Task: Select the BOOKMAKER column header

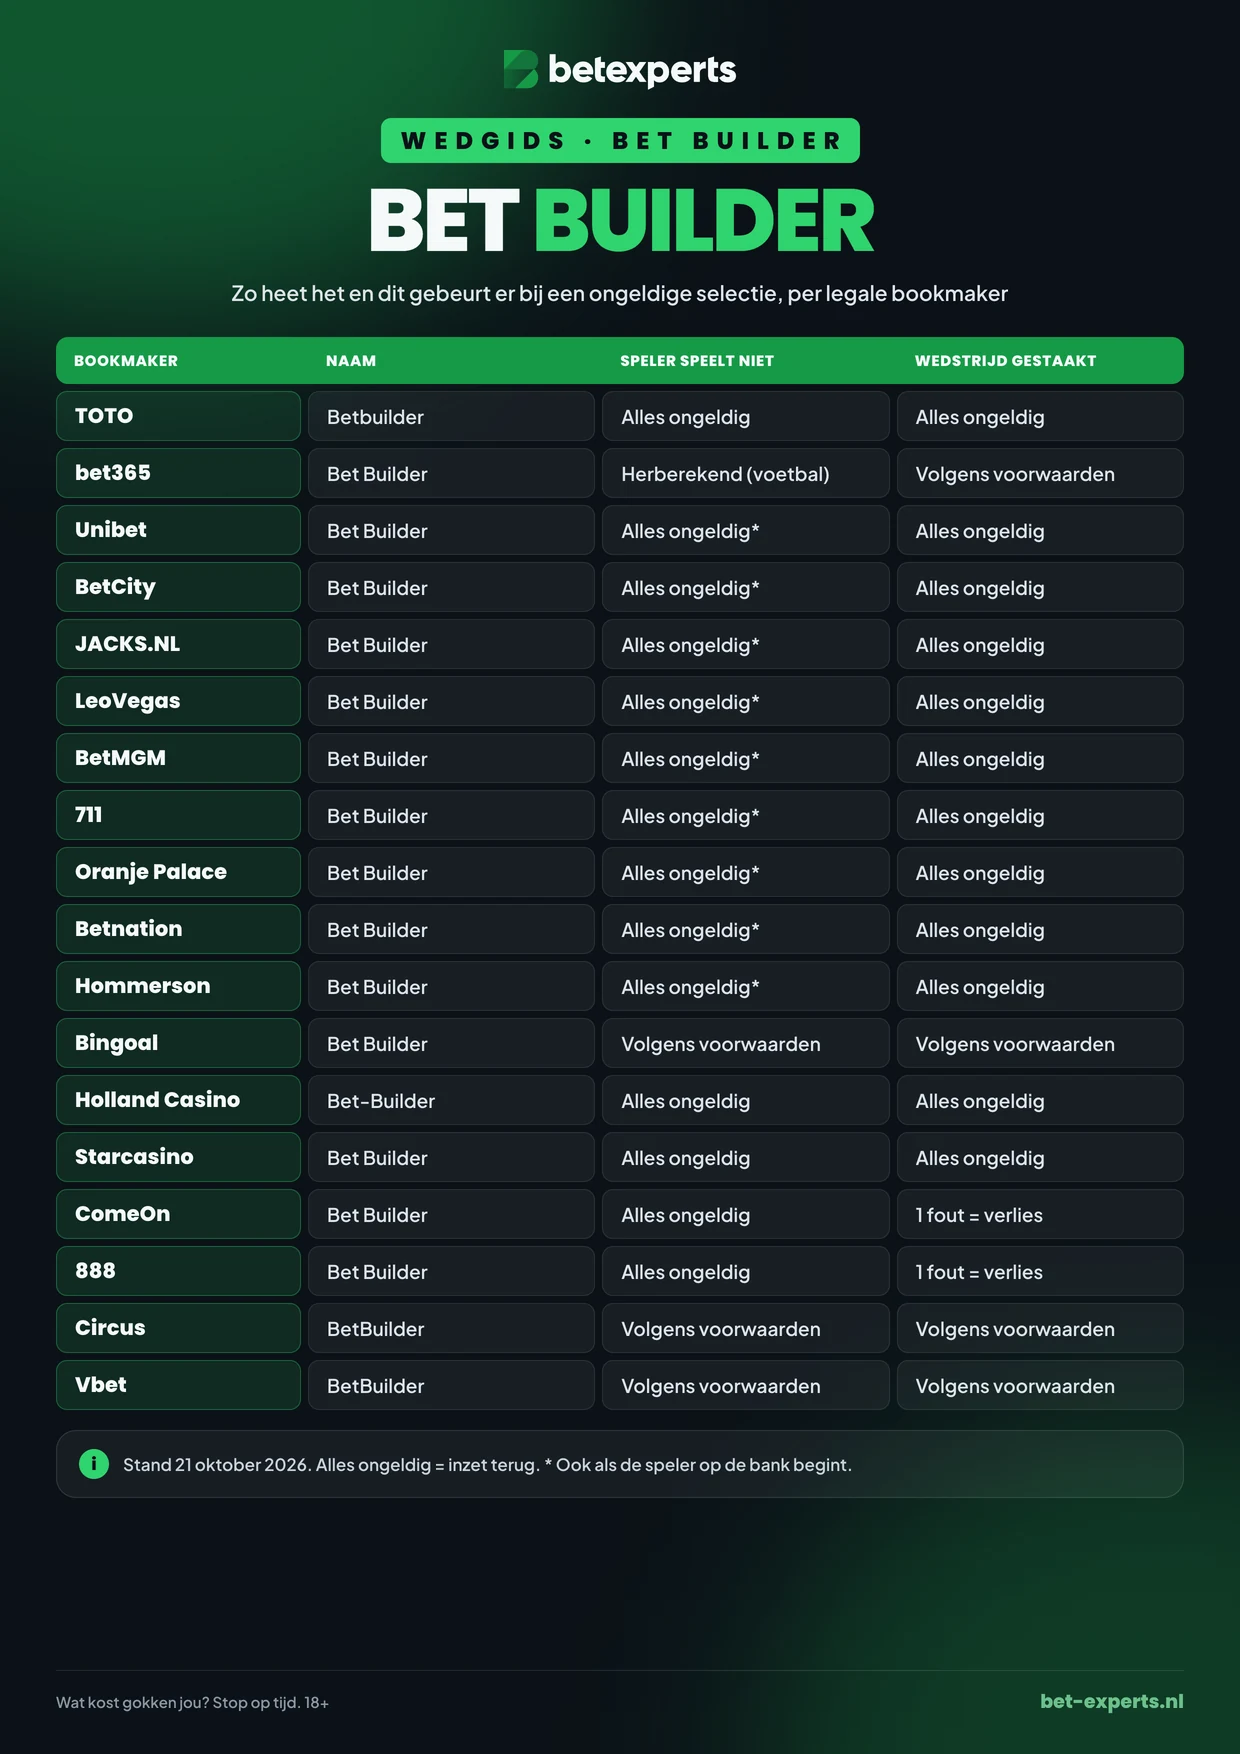Action: [x=126, y=361]
